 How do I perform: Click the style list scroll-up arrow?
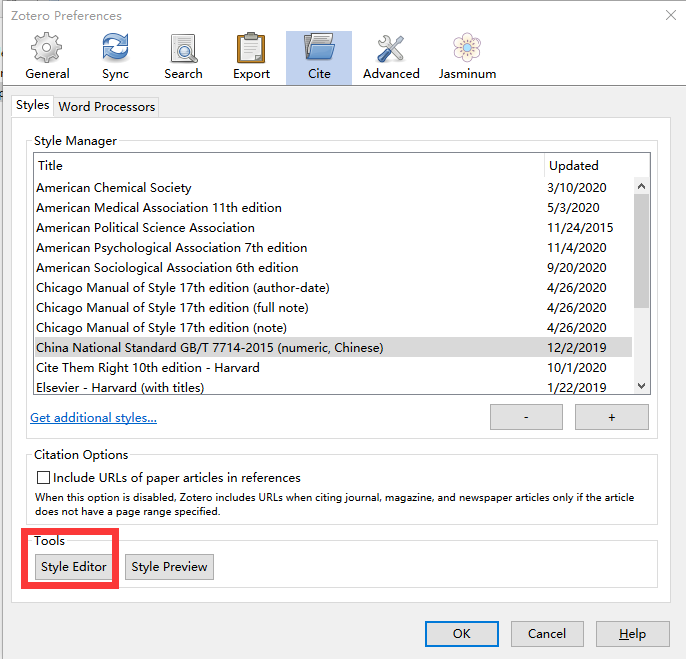[641, 186]
